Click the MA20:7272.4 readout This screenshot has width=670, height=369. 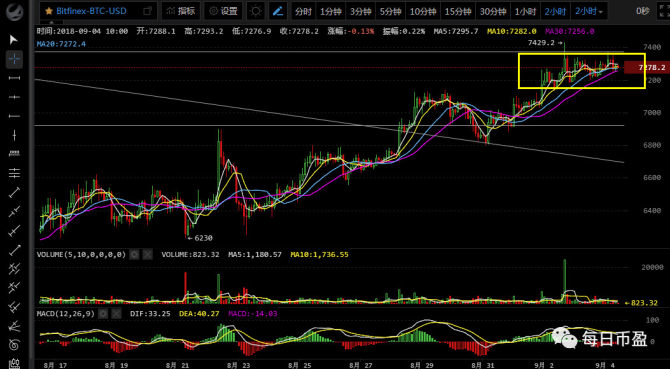point(61,44)
